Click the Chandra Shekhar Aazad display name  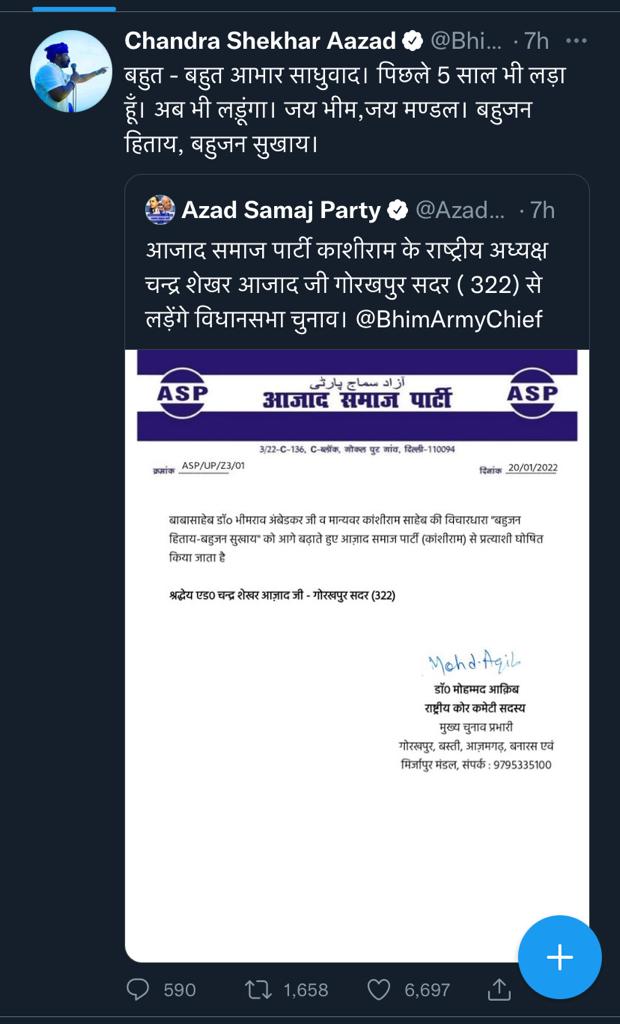click(x=260, y=41)
